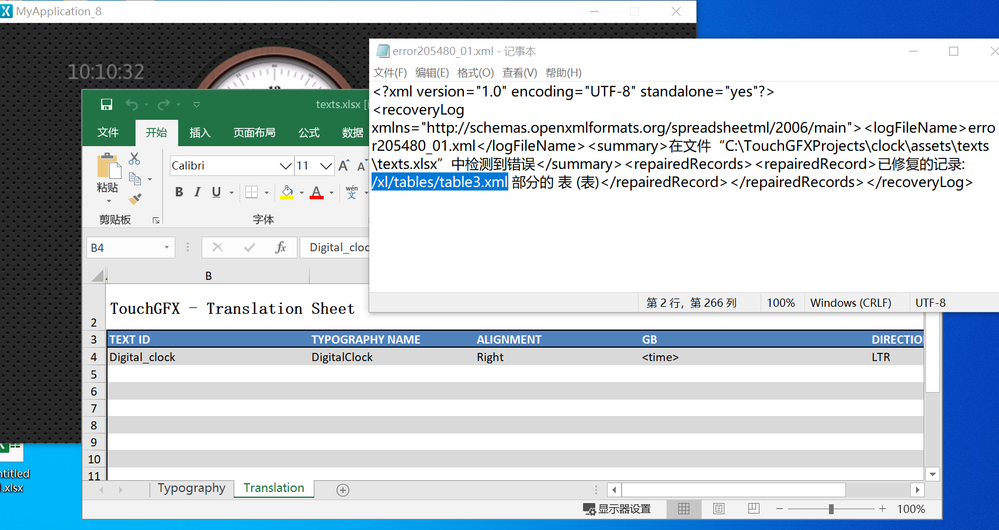This screenshot has width=999, height=530.
Task: Add a new sheet with plus icon
Action: pyautogui.click(x=343, y=490)
